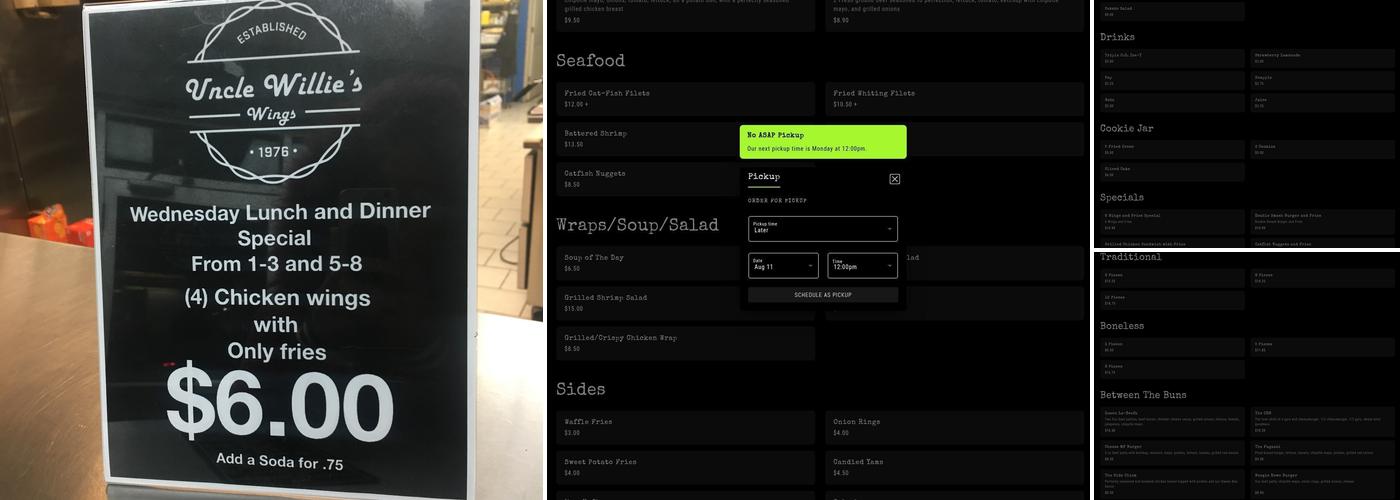This screenshot has width=1400, height=500.
Task: Select Fried Whiting Filets menu item
Action: [954, 98]
